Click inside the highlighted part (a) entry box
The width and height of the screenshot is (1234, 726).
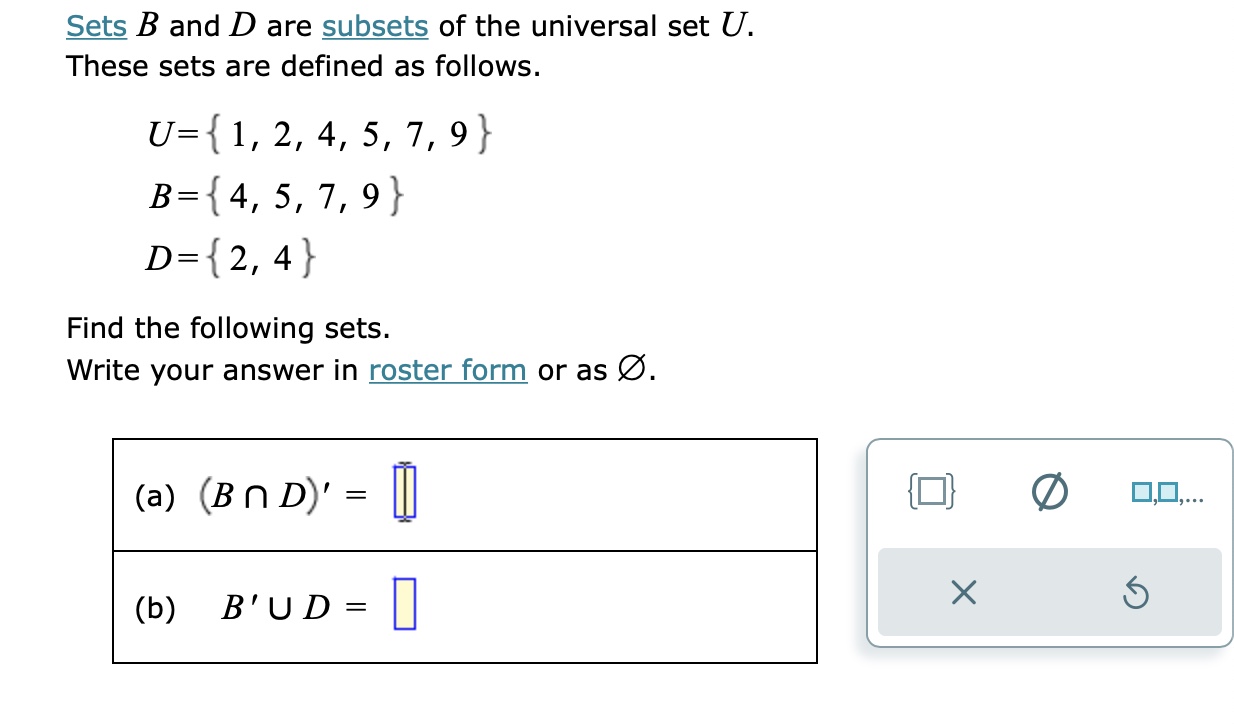(x=404, y=490)
